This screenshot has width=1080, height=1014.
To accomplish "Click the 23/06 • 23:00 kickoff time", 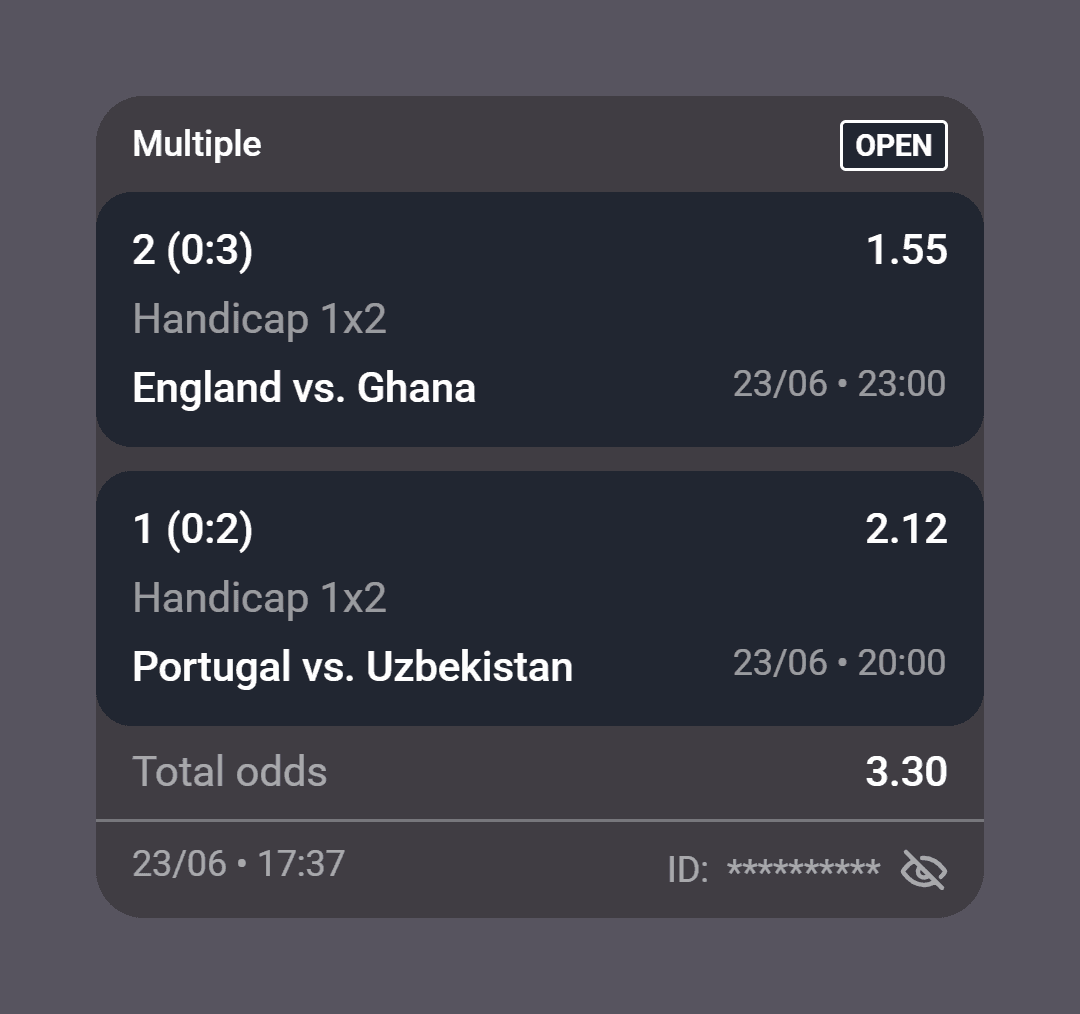I will coord(839,384).
